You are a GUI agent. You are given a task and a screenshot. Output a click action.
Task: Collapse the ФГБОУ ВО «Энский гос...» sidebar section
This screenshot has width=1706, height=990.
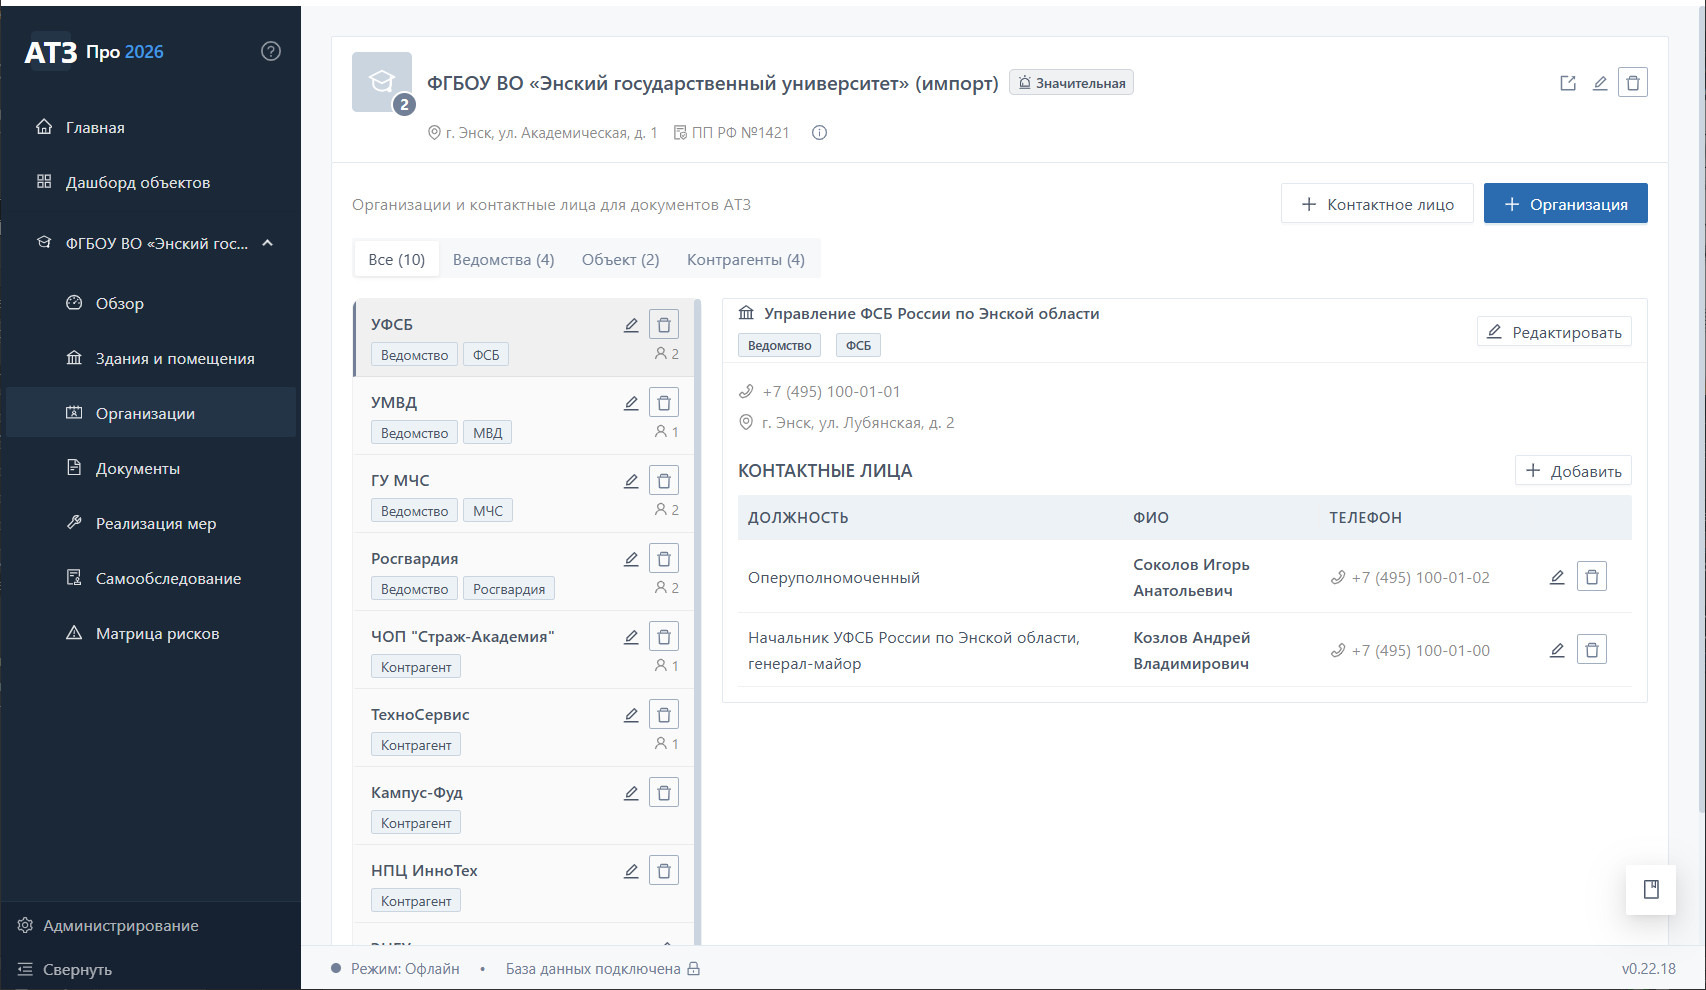coord(268,243)
